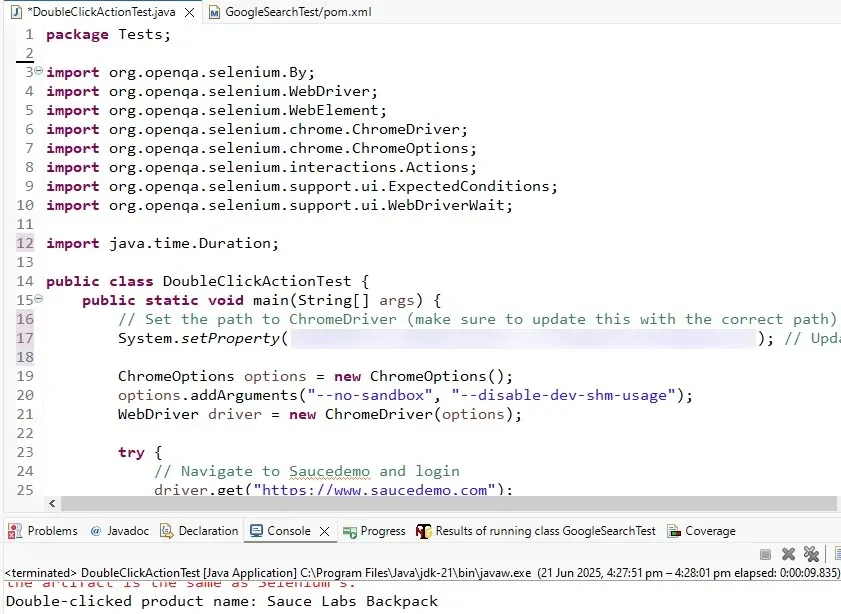Image resolution: width=841 pixels, height=614 pixels.
Task: Collapse the main method fold at line 15
Action: (39, 299)
